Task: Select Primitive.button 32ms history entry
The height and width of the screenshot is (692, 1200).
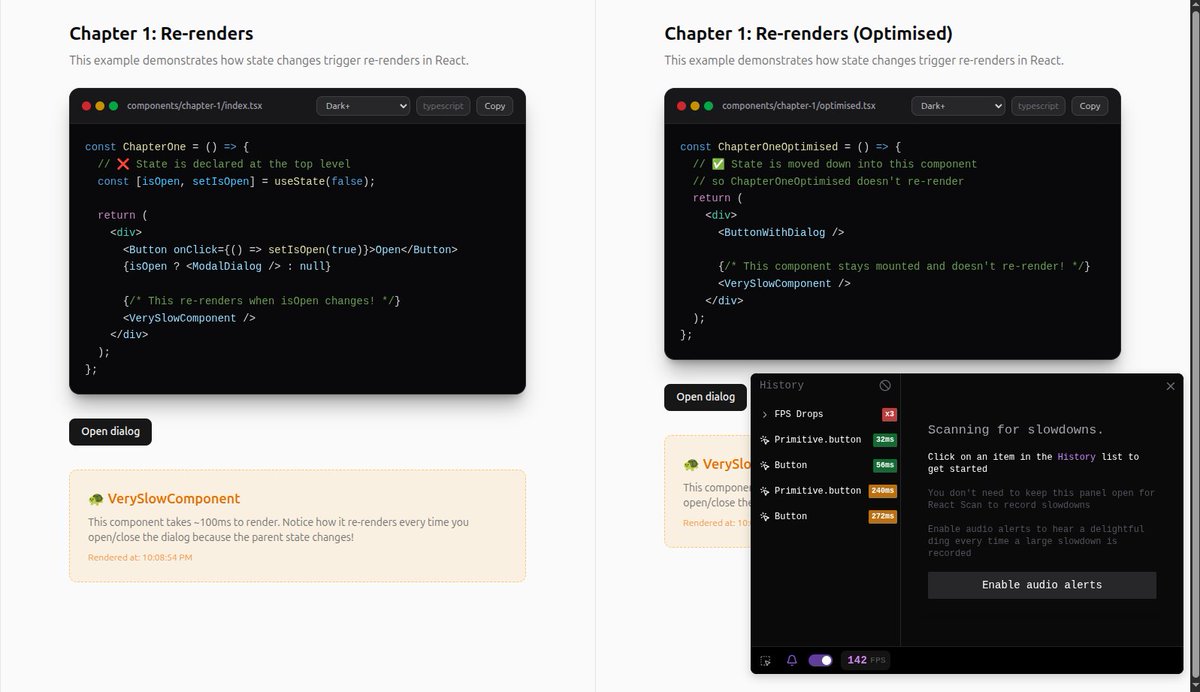Action: coord(826,439)
